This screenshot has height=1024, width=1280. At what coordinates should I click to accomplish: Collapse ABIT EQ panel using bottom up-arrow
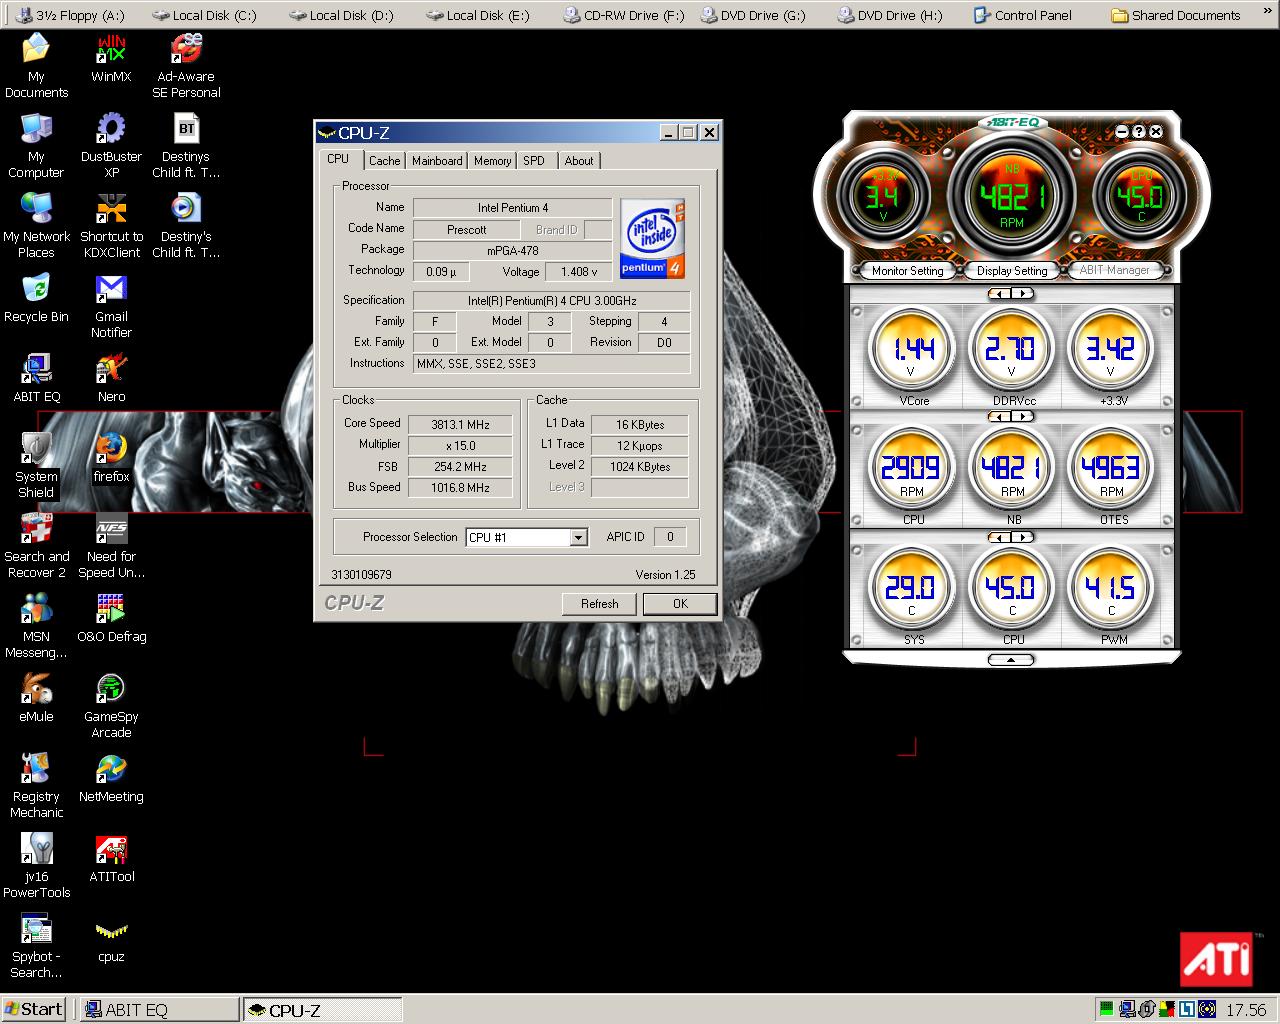tap(1011, 660)
